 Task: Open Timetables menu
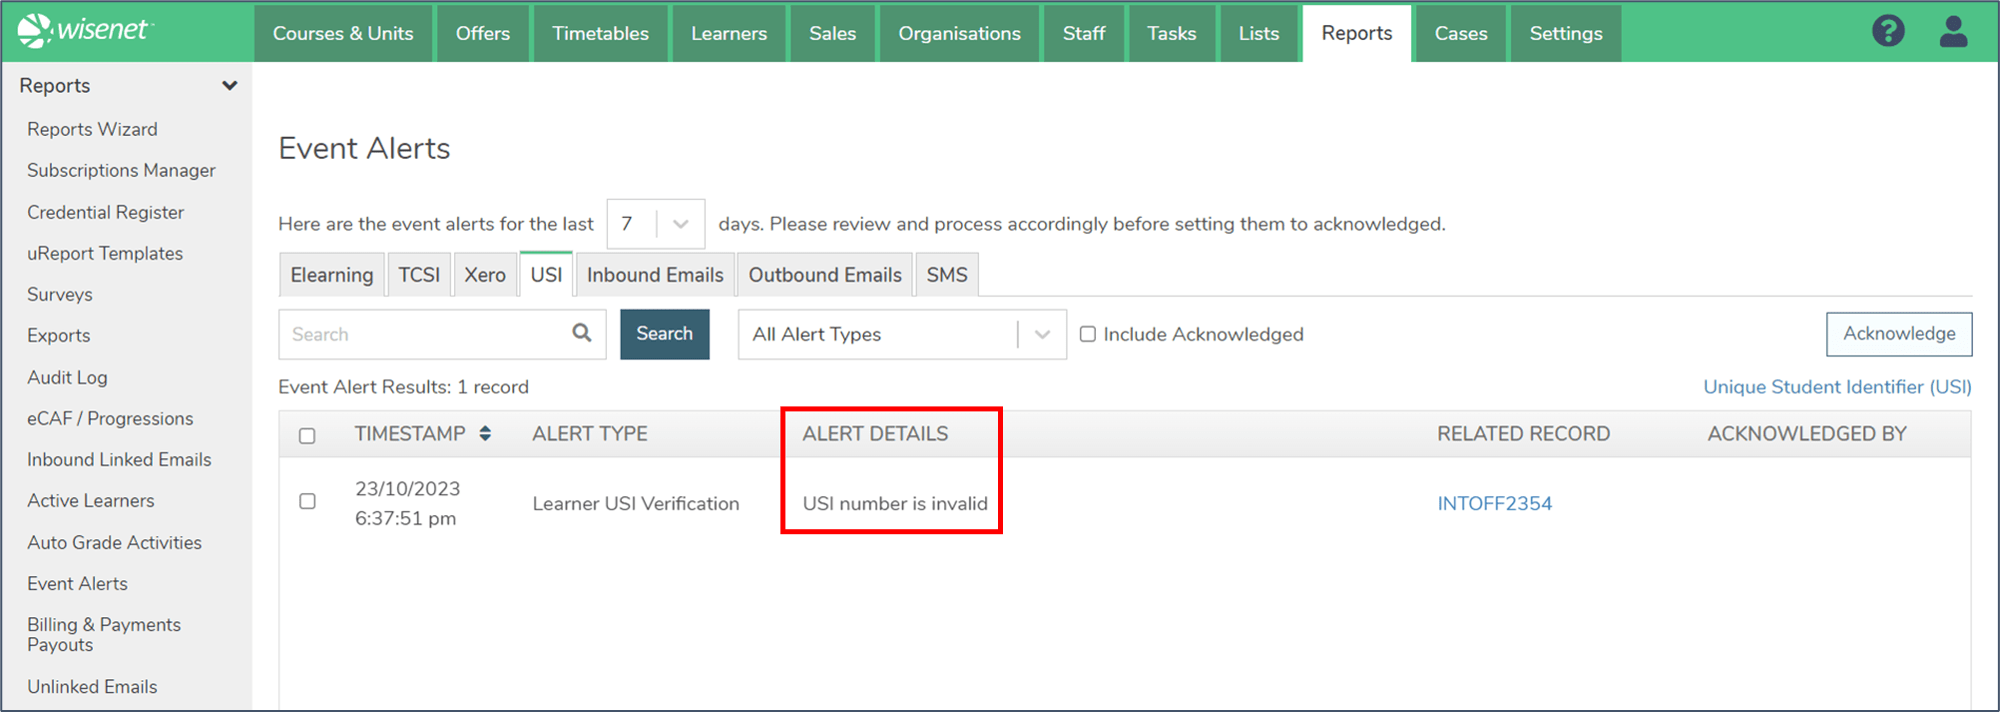(601, 33)
